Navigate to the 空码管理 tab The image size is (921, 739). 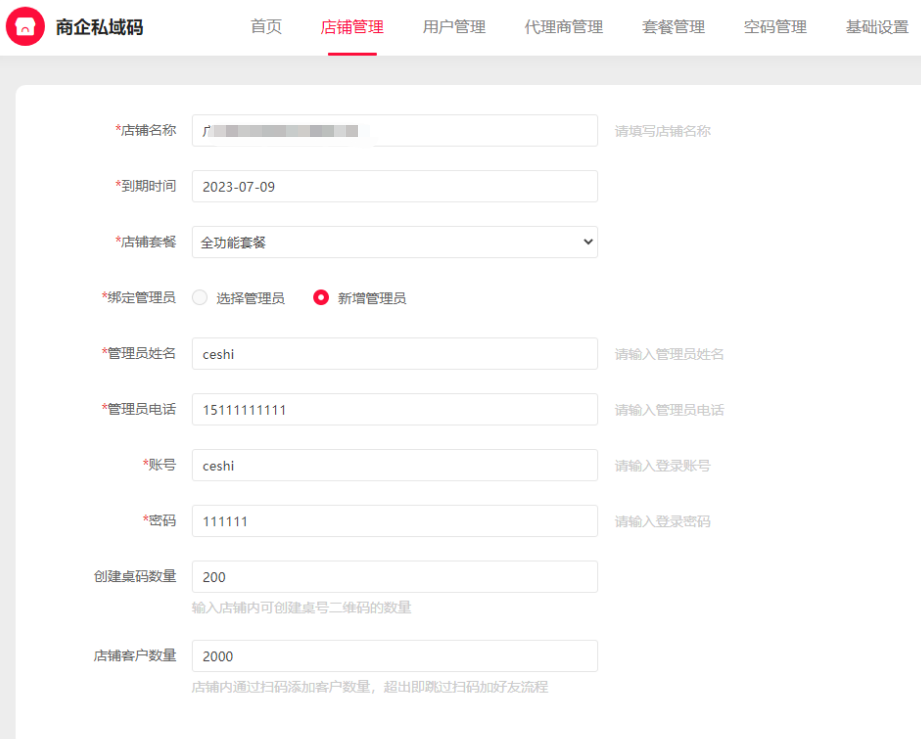tap(775, 27)
